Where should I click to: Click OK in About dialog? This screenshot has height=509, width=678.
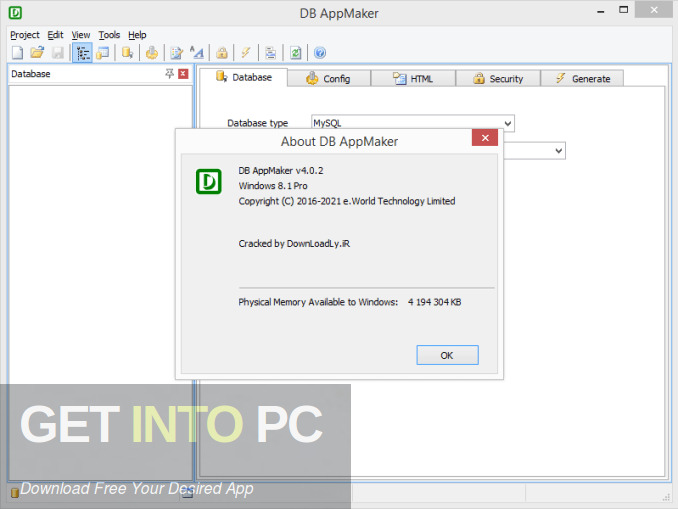447,355
